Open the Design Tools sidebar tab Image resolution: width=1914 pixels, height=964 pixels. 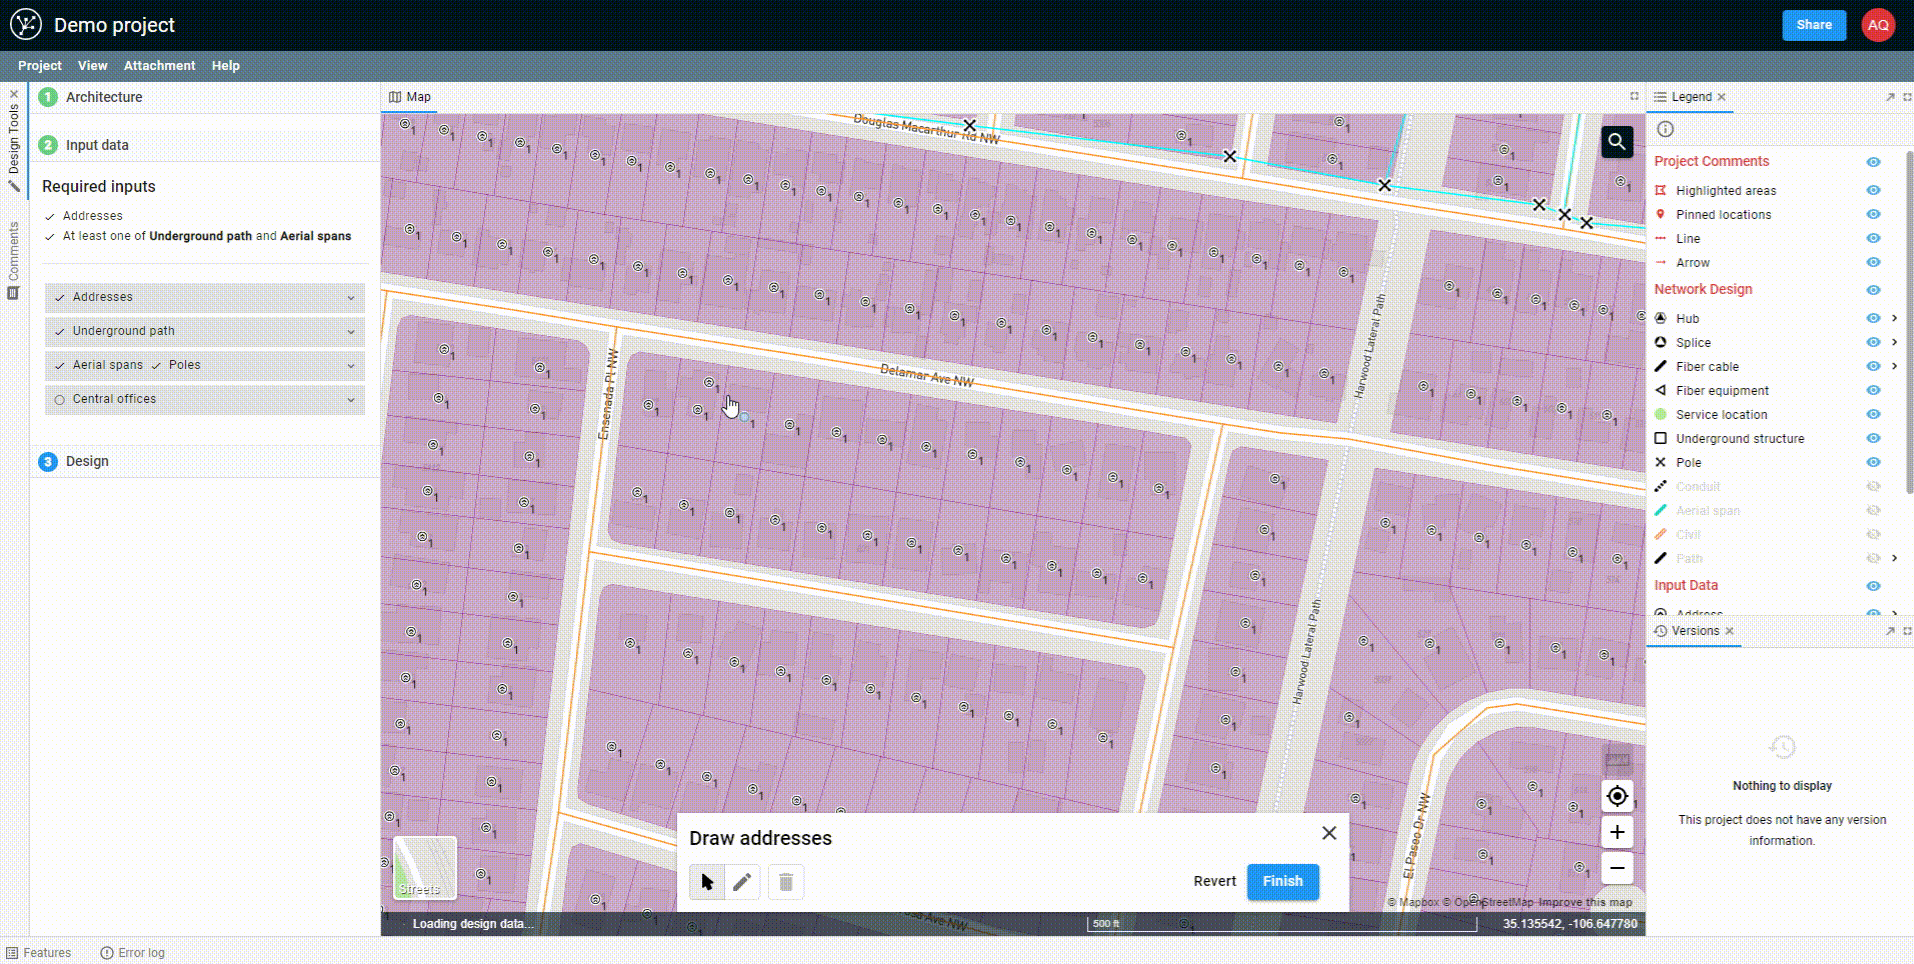tap(14, 146)
